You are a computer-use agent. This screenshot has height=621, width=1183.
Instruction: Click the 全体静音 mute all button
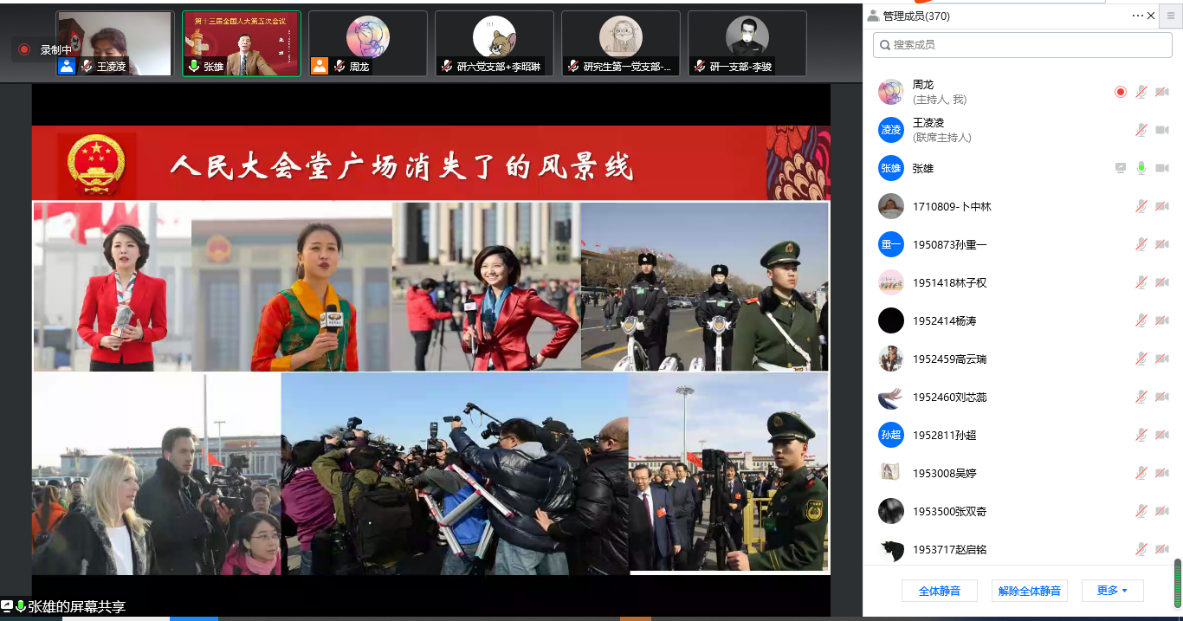click(x=939, y=591)
